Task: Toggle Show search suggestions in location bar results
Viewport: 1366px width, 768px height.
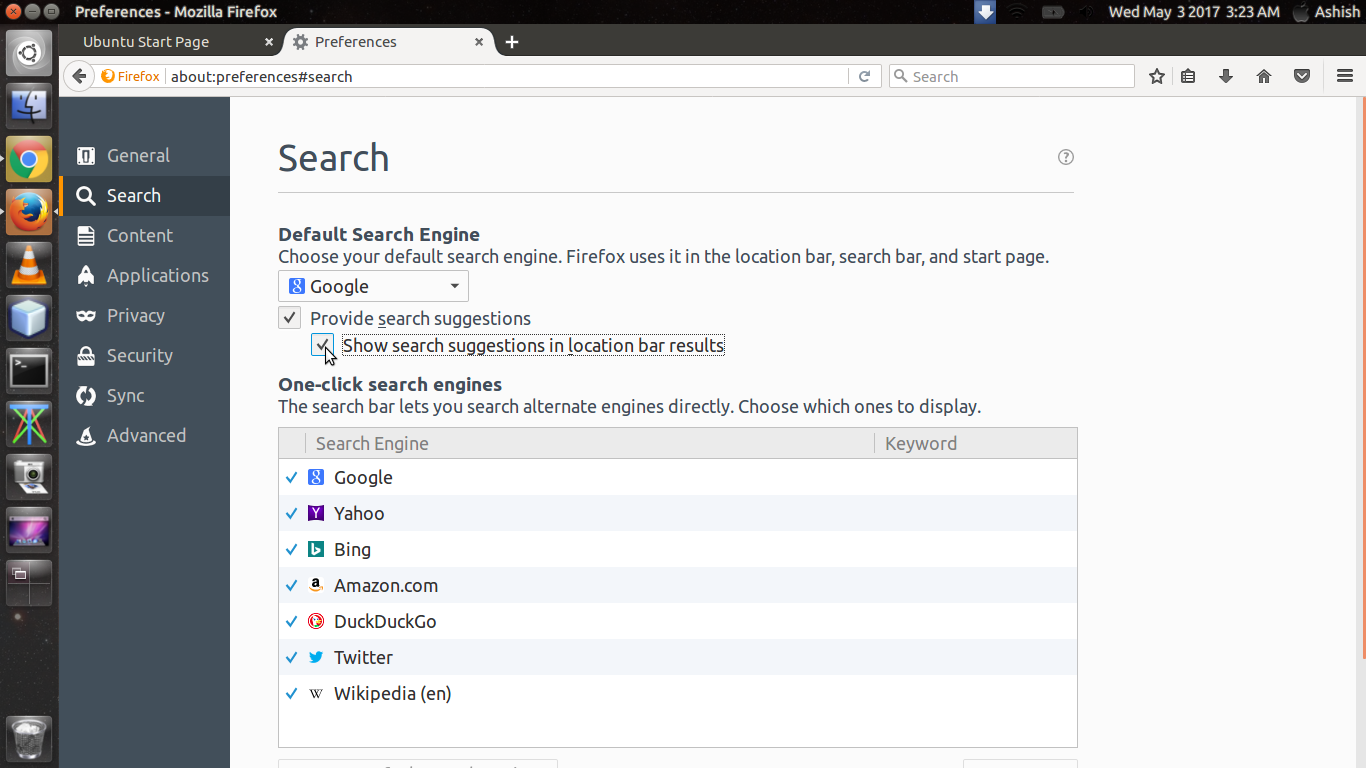Action: (x=322, y=345)
